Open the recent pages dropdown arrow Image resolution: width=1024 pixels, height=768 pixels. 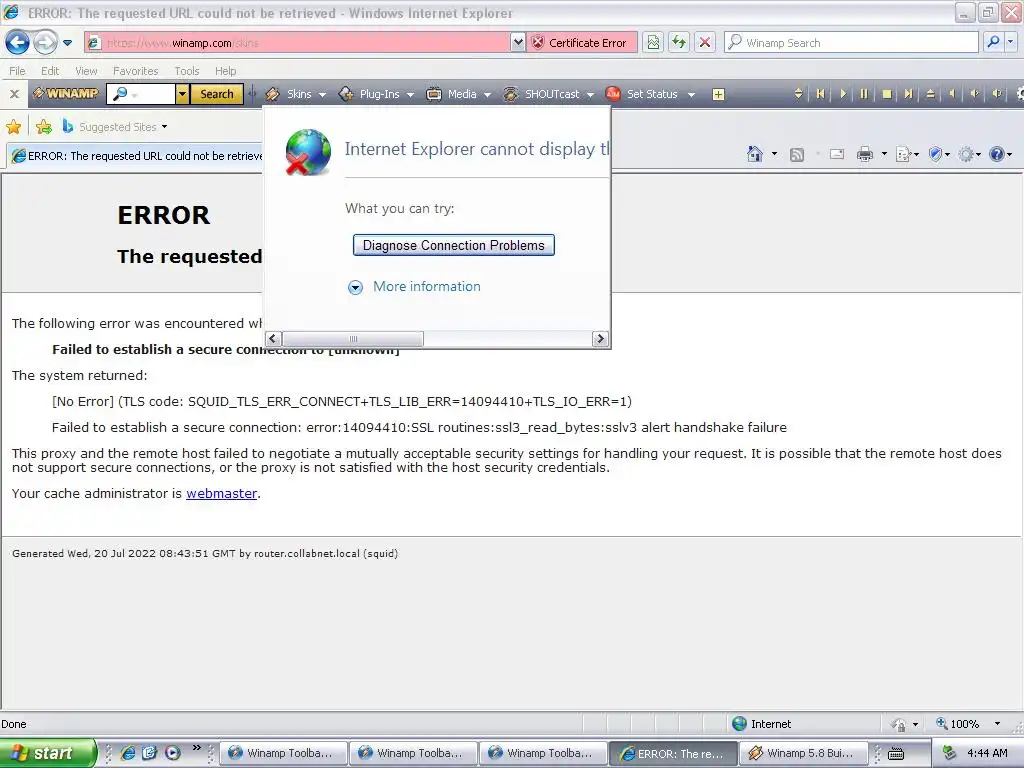coord(67,43)
